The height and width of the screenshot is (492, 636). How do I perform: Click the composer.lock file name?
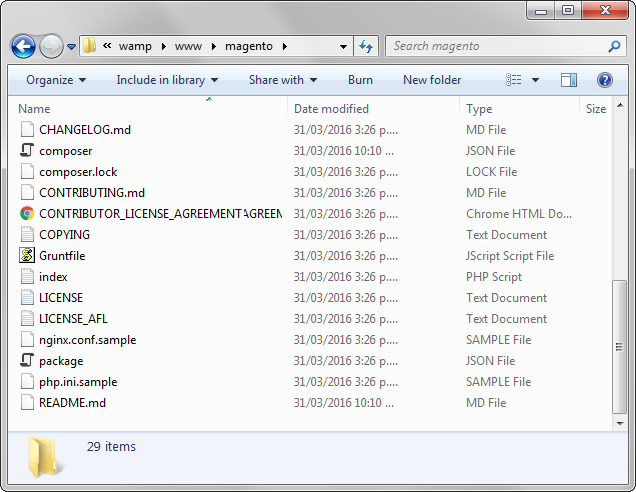(78, 172)
